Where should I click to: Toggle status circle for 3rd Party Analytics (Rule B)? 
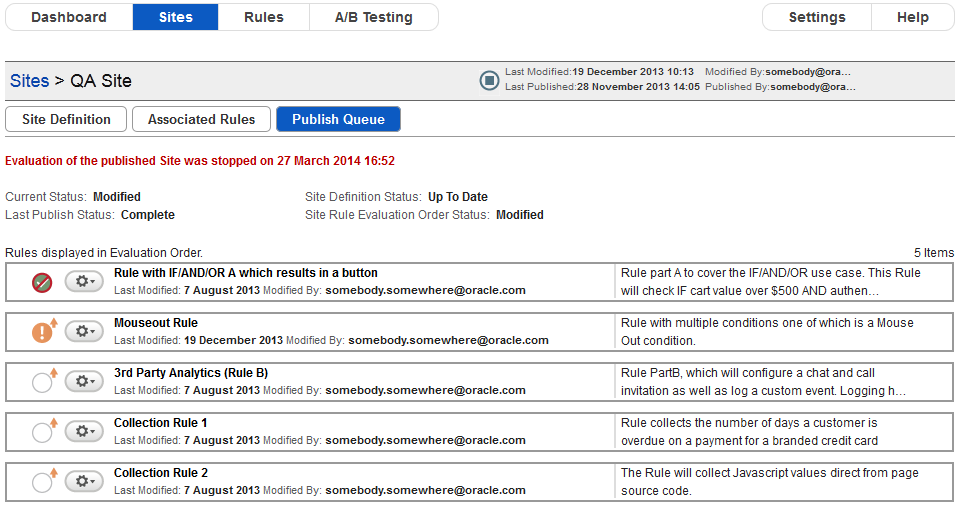[42, 383]
